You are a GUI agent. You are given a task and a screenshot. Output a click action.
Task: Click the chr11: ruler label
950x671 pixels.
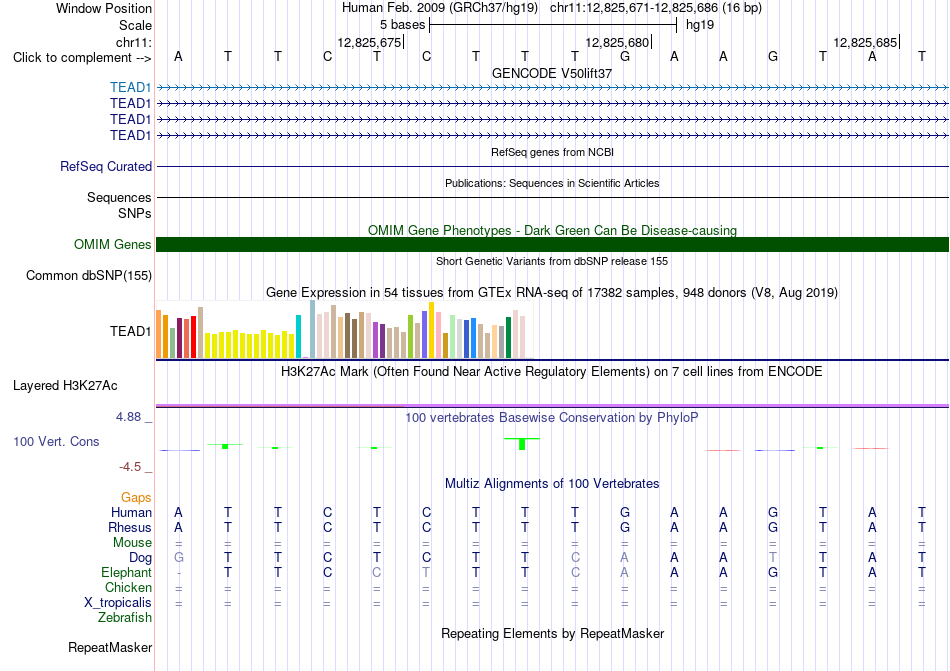(x=133, y=42)
